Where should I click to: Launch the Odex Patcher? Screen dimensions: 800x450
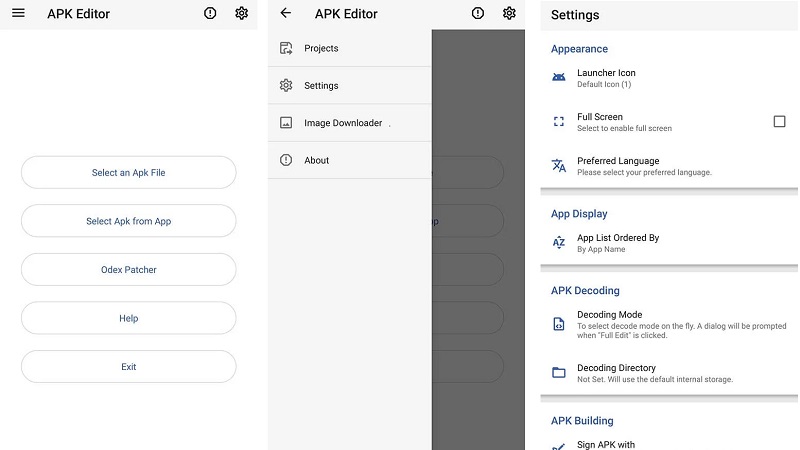coord(129,269)
